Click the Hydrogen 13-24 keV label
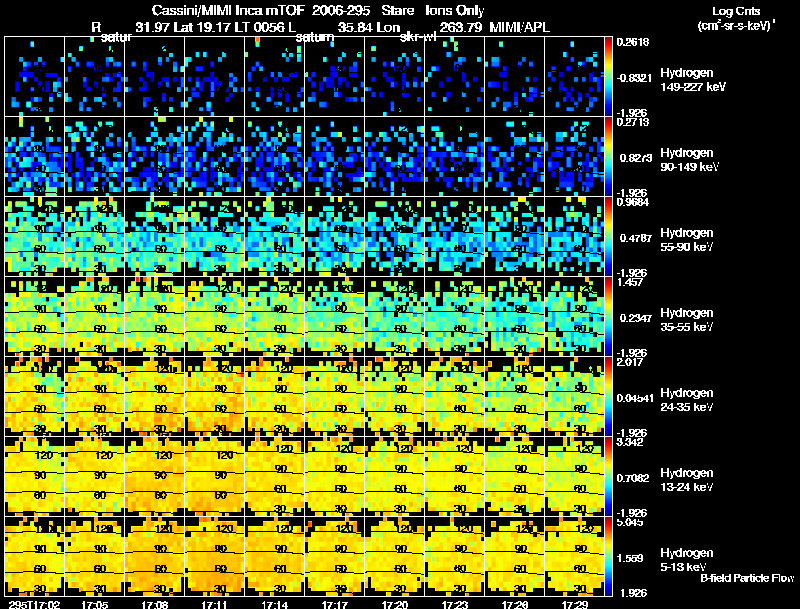Screen dimensions: 800x609 [687, 480]
